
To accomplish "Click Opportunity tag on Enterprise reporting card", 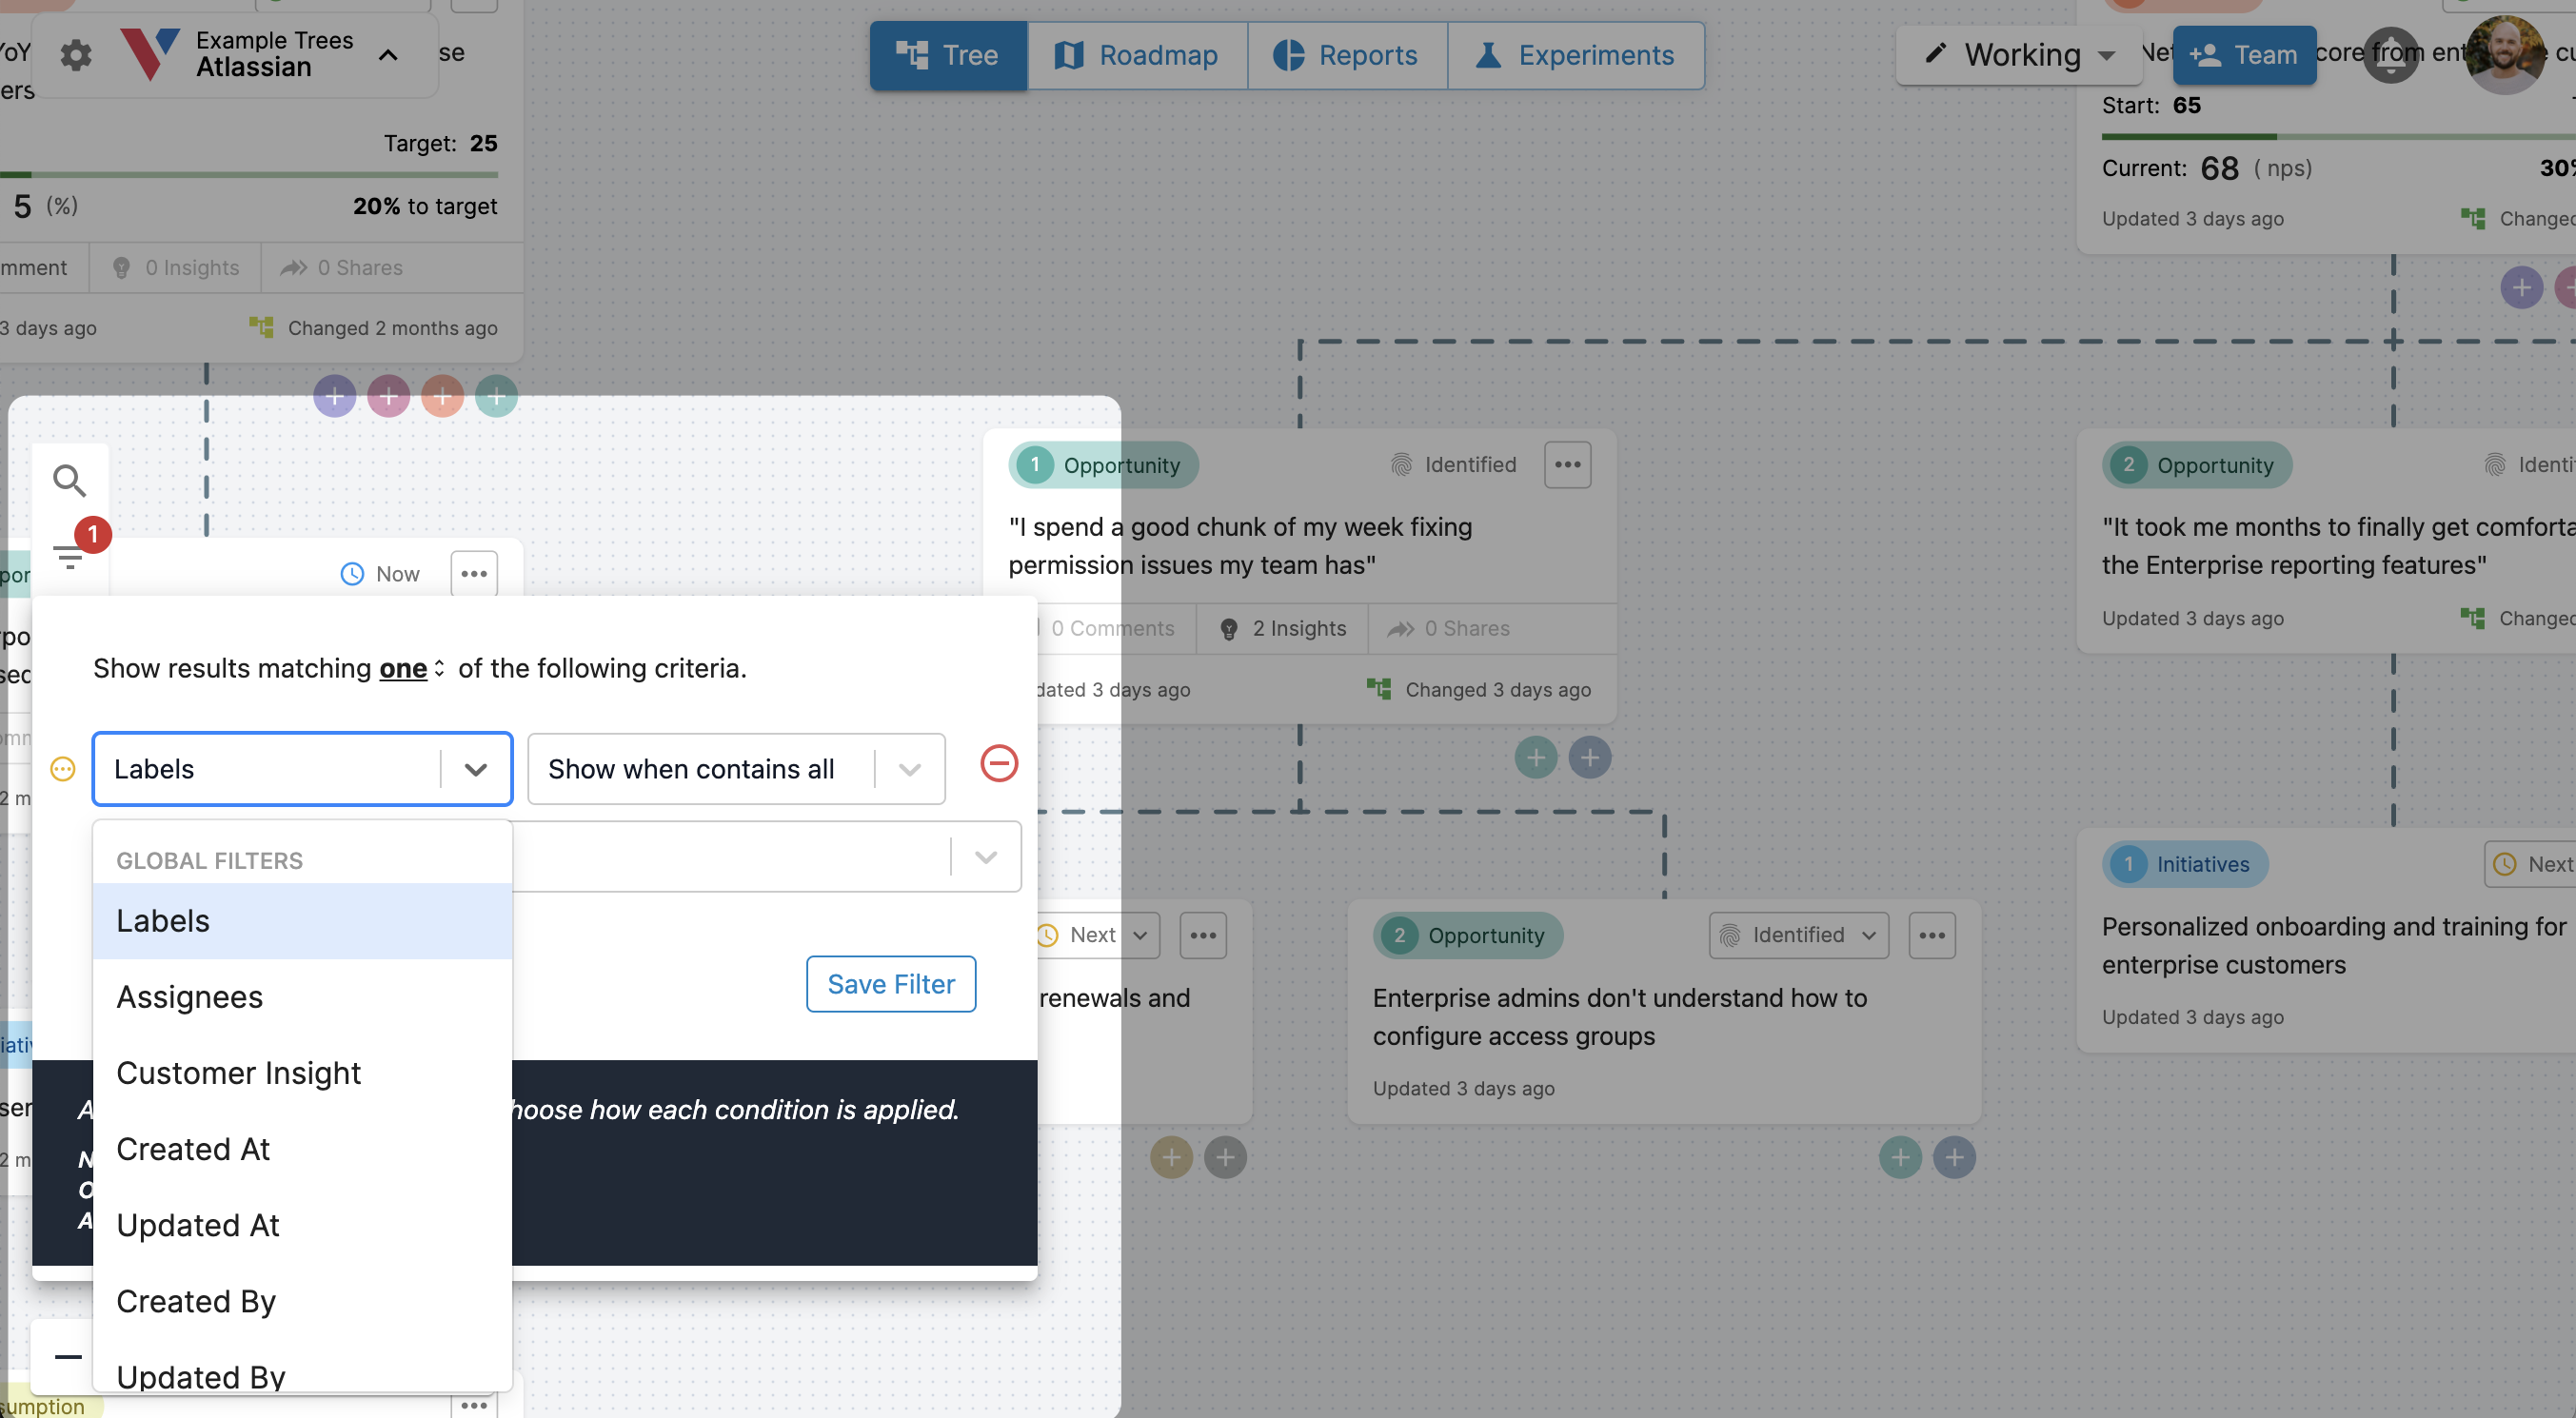I will pyautogui.click(x=2197, y=465).
